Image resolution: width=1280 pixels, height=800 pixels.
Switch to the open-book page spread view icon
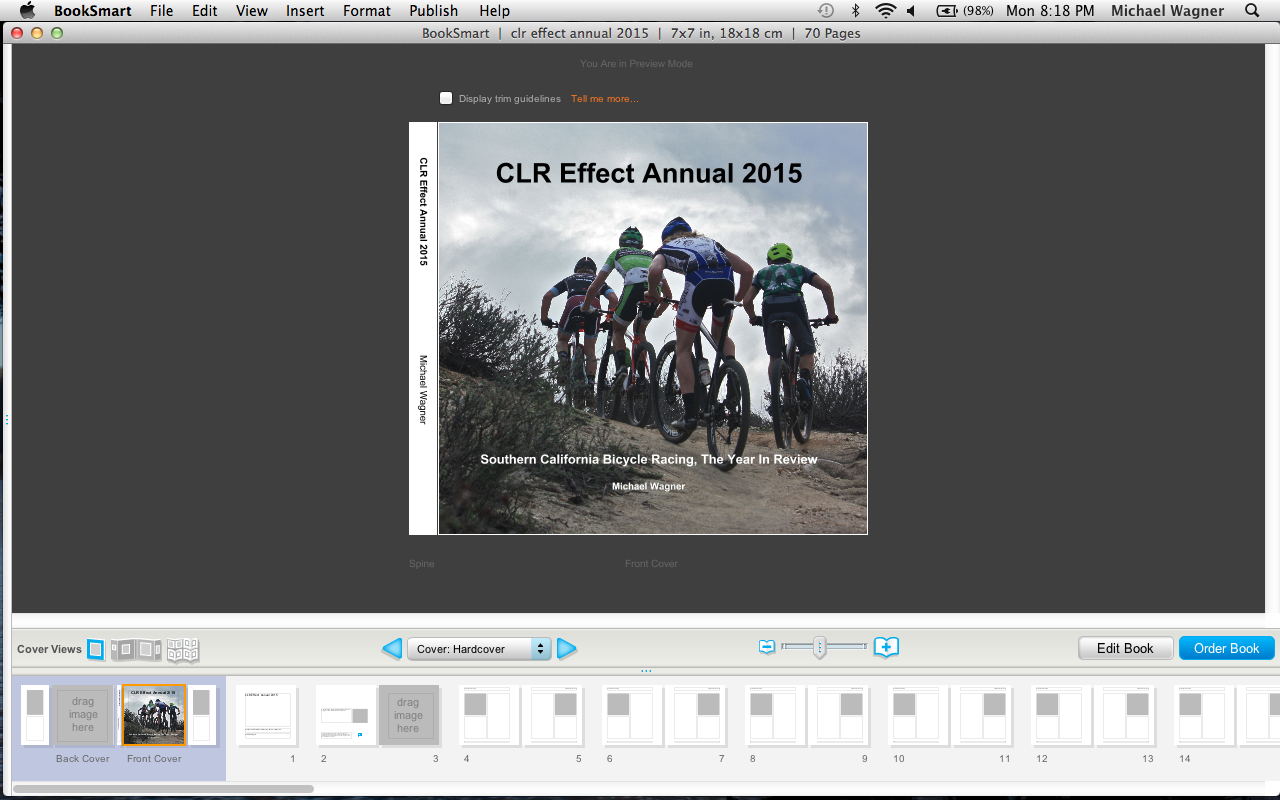pyautogui.click(x=183, y=649)
